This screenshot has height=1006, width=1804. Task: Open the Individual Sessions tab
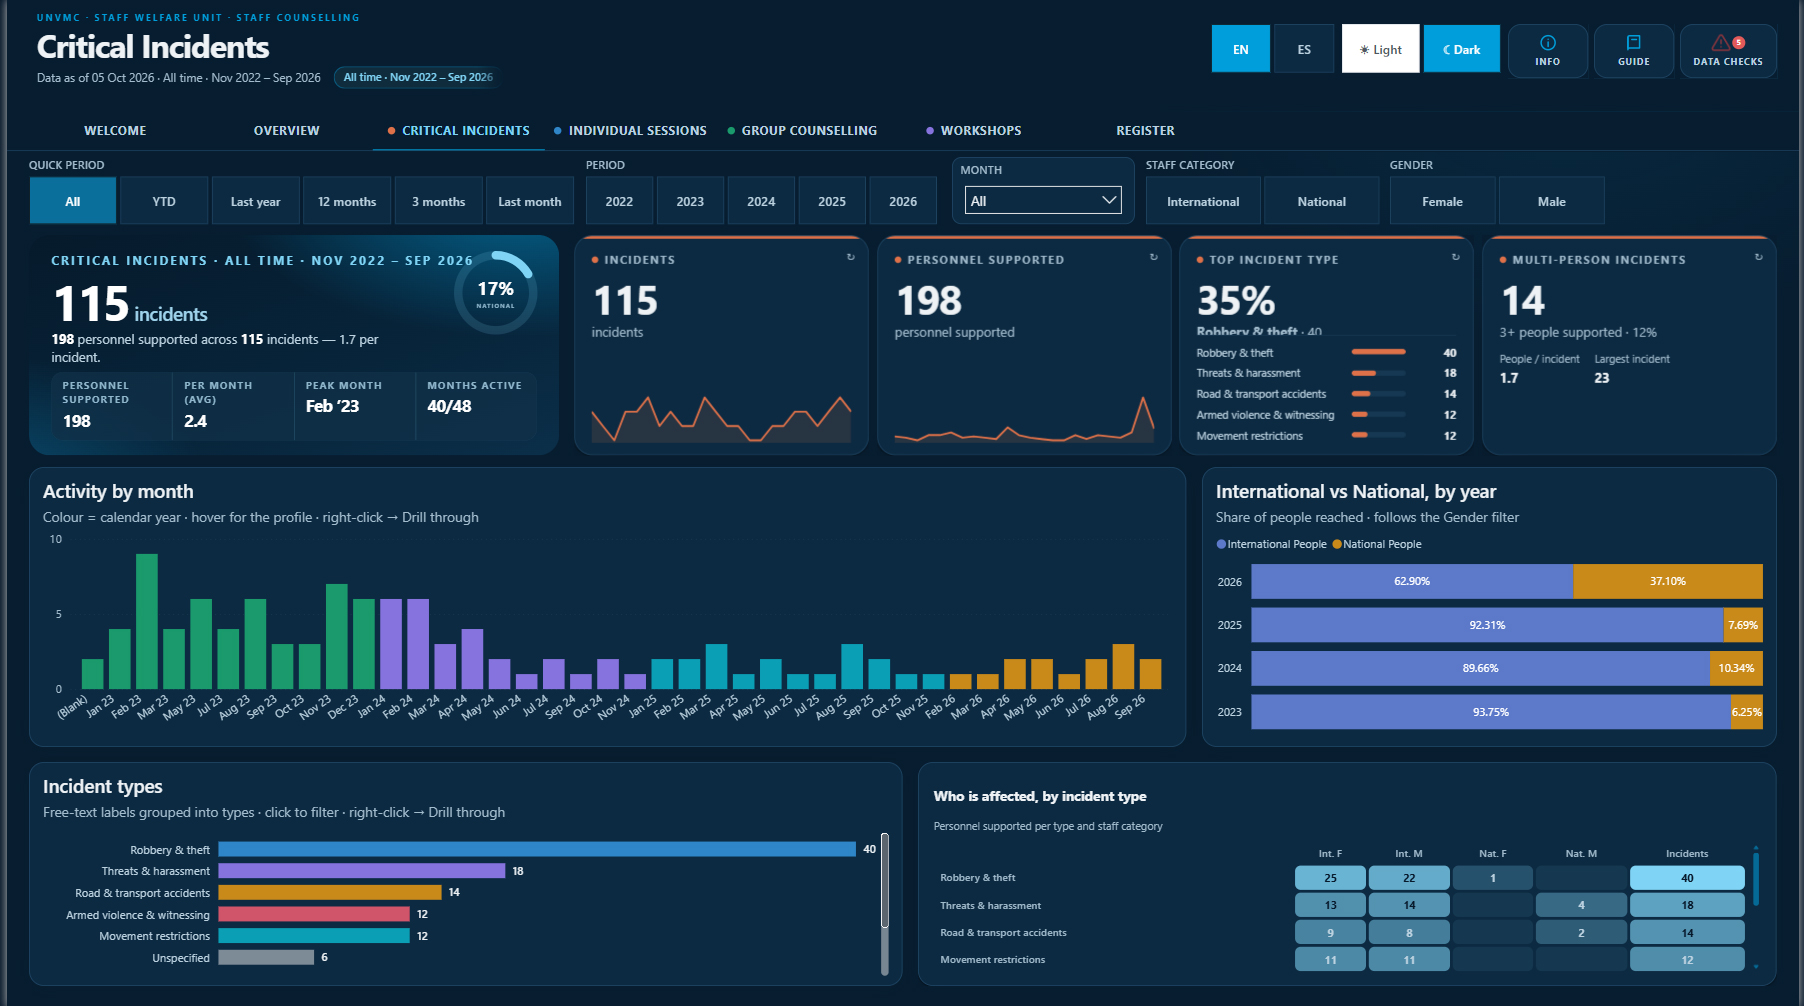630,131
